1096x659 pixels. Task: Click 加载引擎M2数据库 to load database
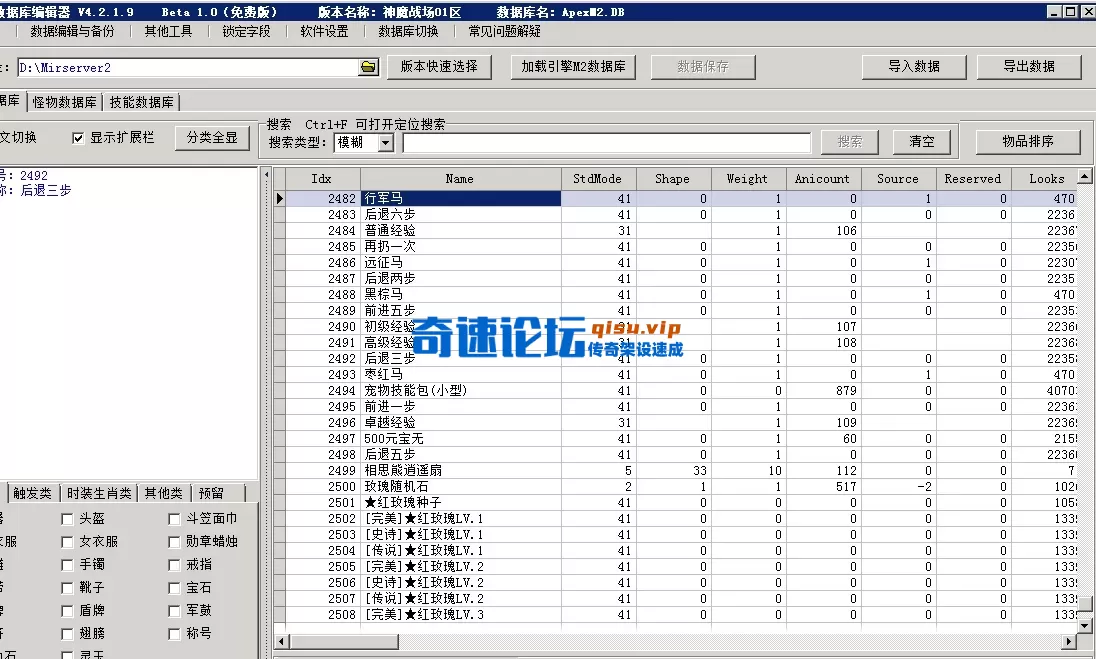573,68
